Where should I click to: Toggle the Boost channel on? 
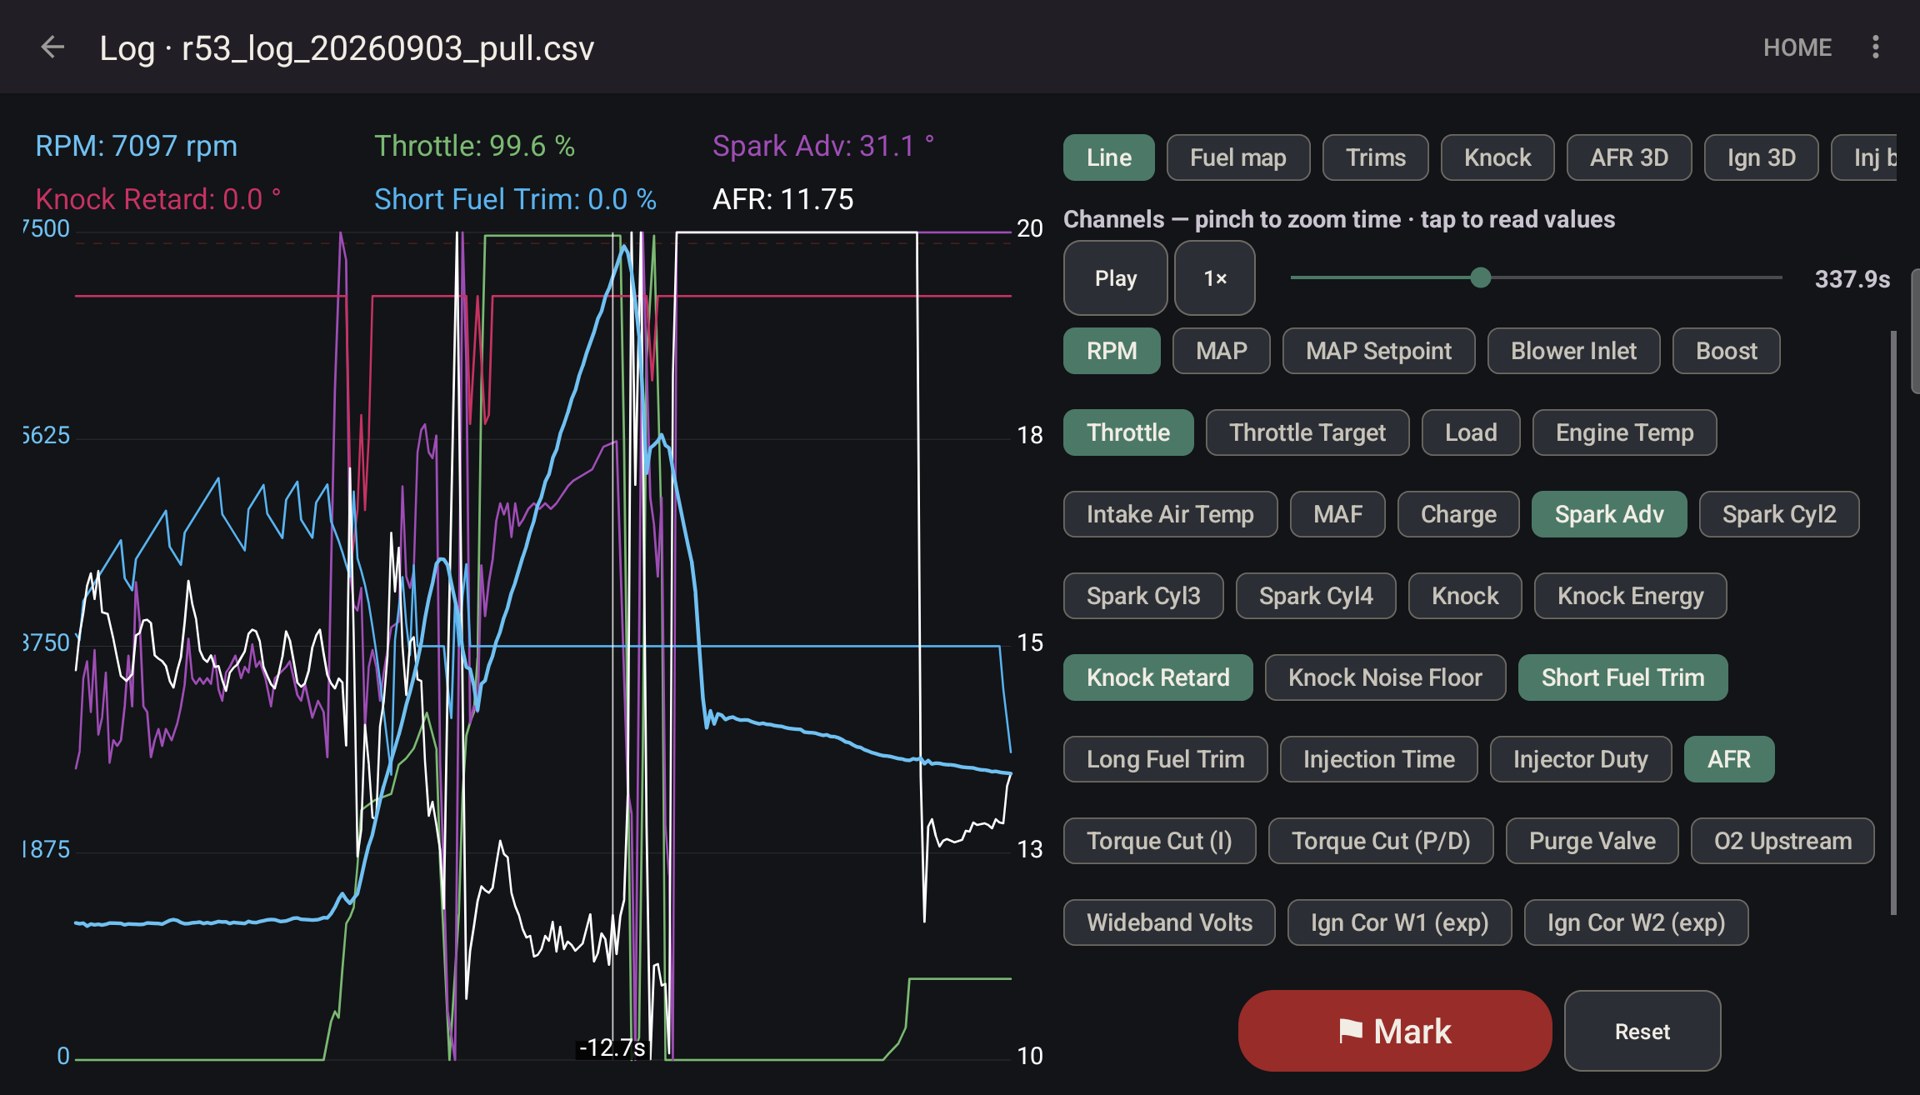tap(1726, 351)
